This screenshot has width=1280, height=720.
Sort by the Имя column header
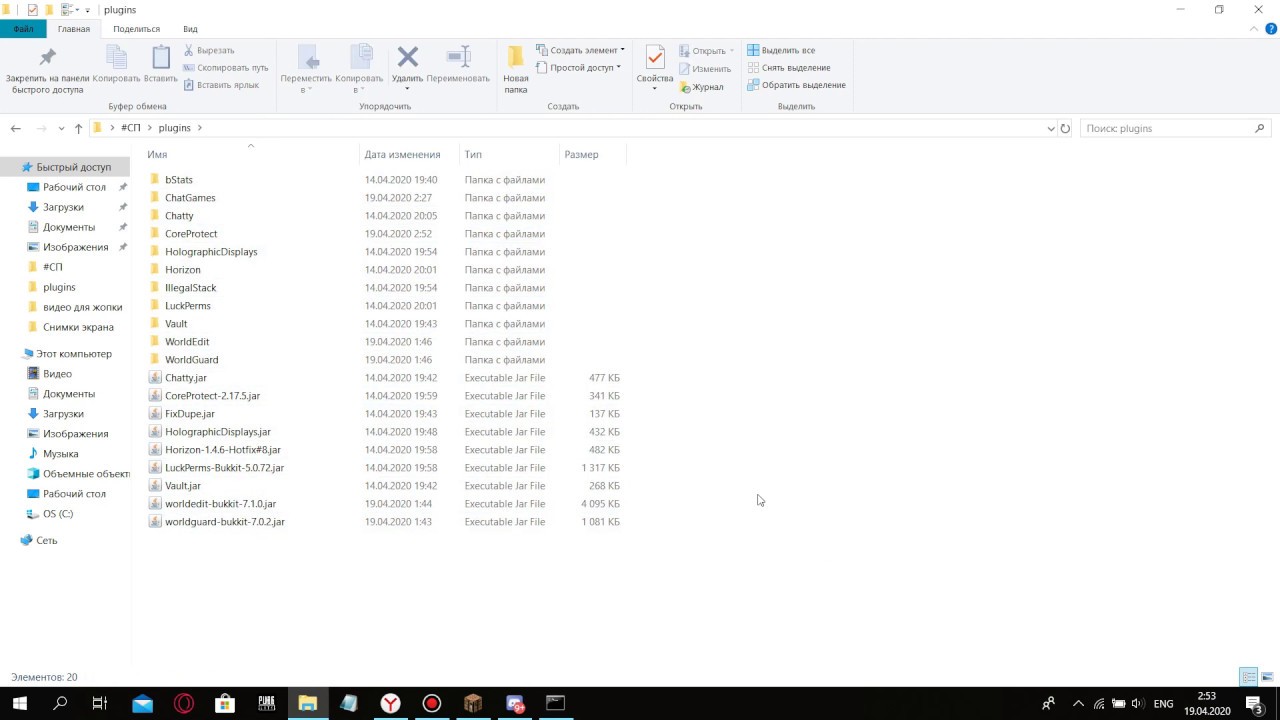click(157, 155)
